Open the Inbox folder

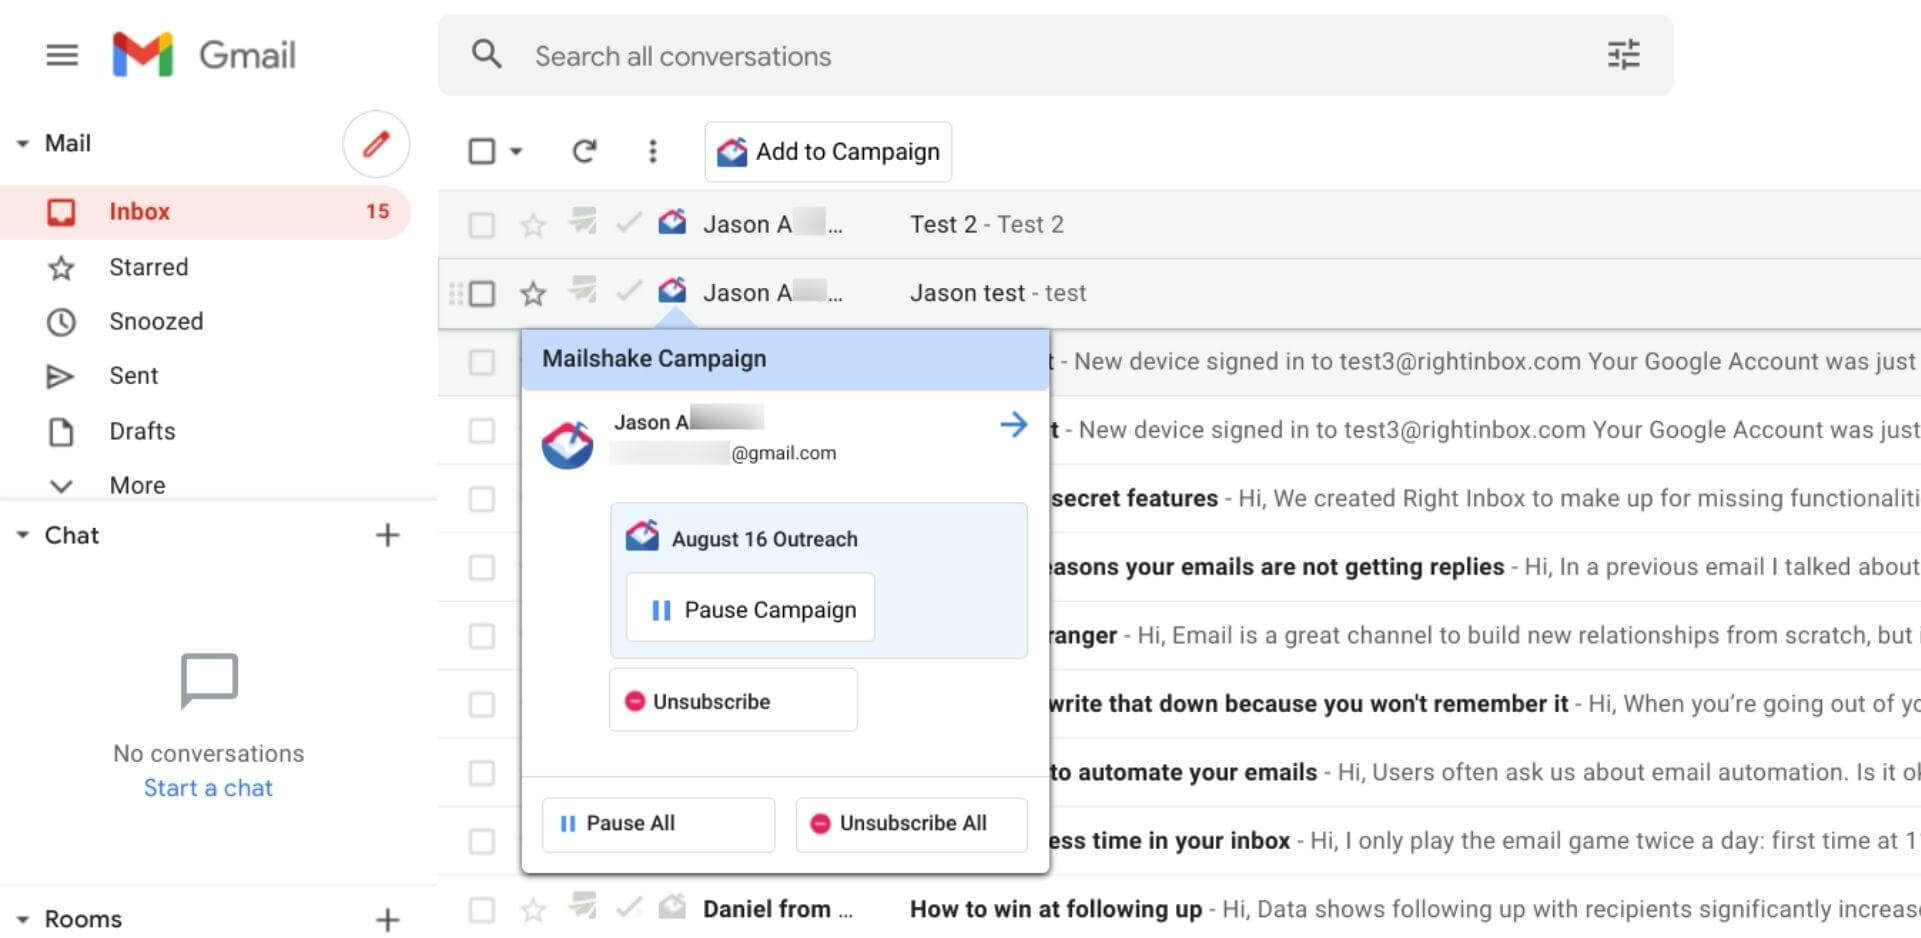point(205,212)
